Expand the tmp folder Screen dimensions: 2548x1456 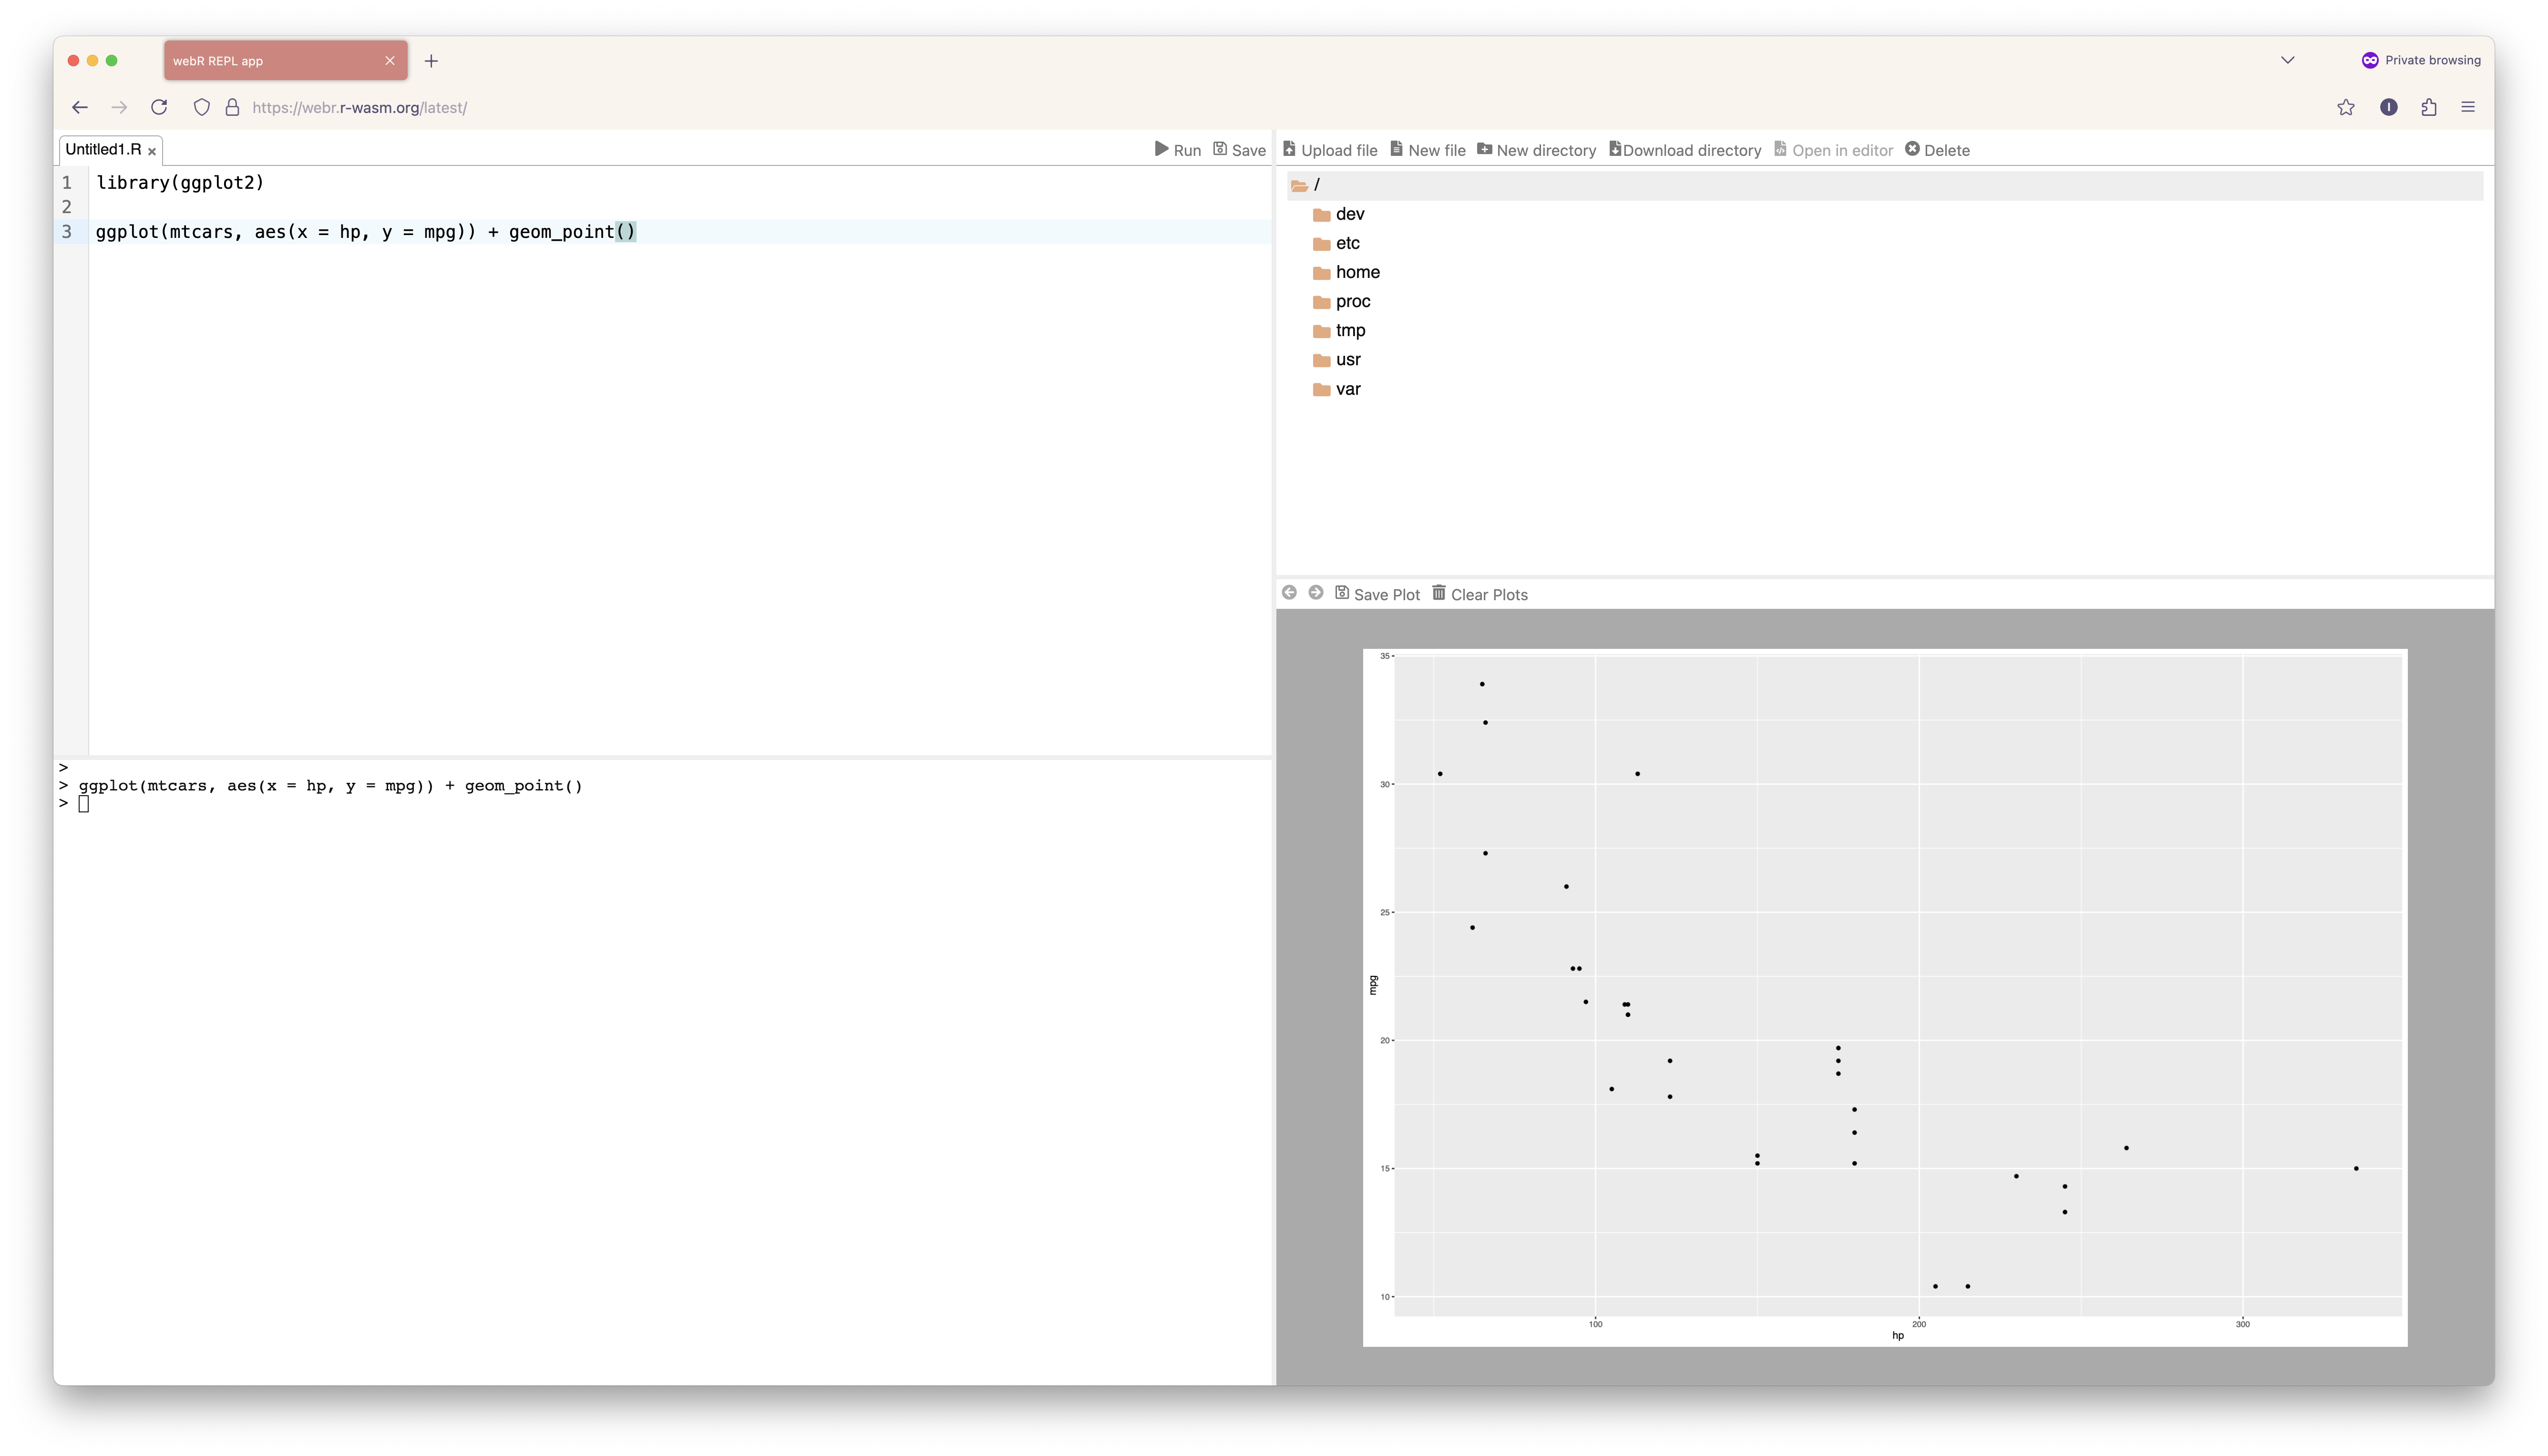(x=1349, y=330)
